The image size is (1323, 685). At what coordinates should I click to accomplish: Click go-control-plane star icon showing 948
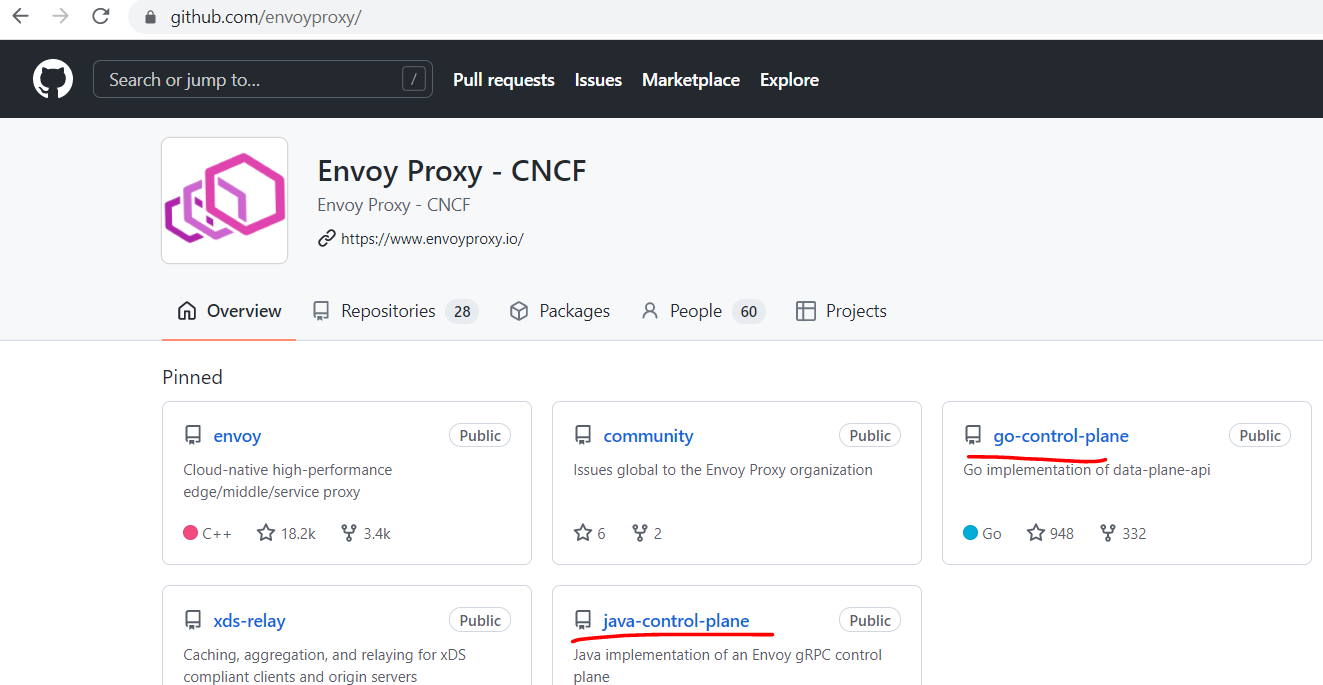pos(1036,533)
